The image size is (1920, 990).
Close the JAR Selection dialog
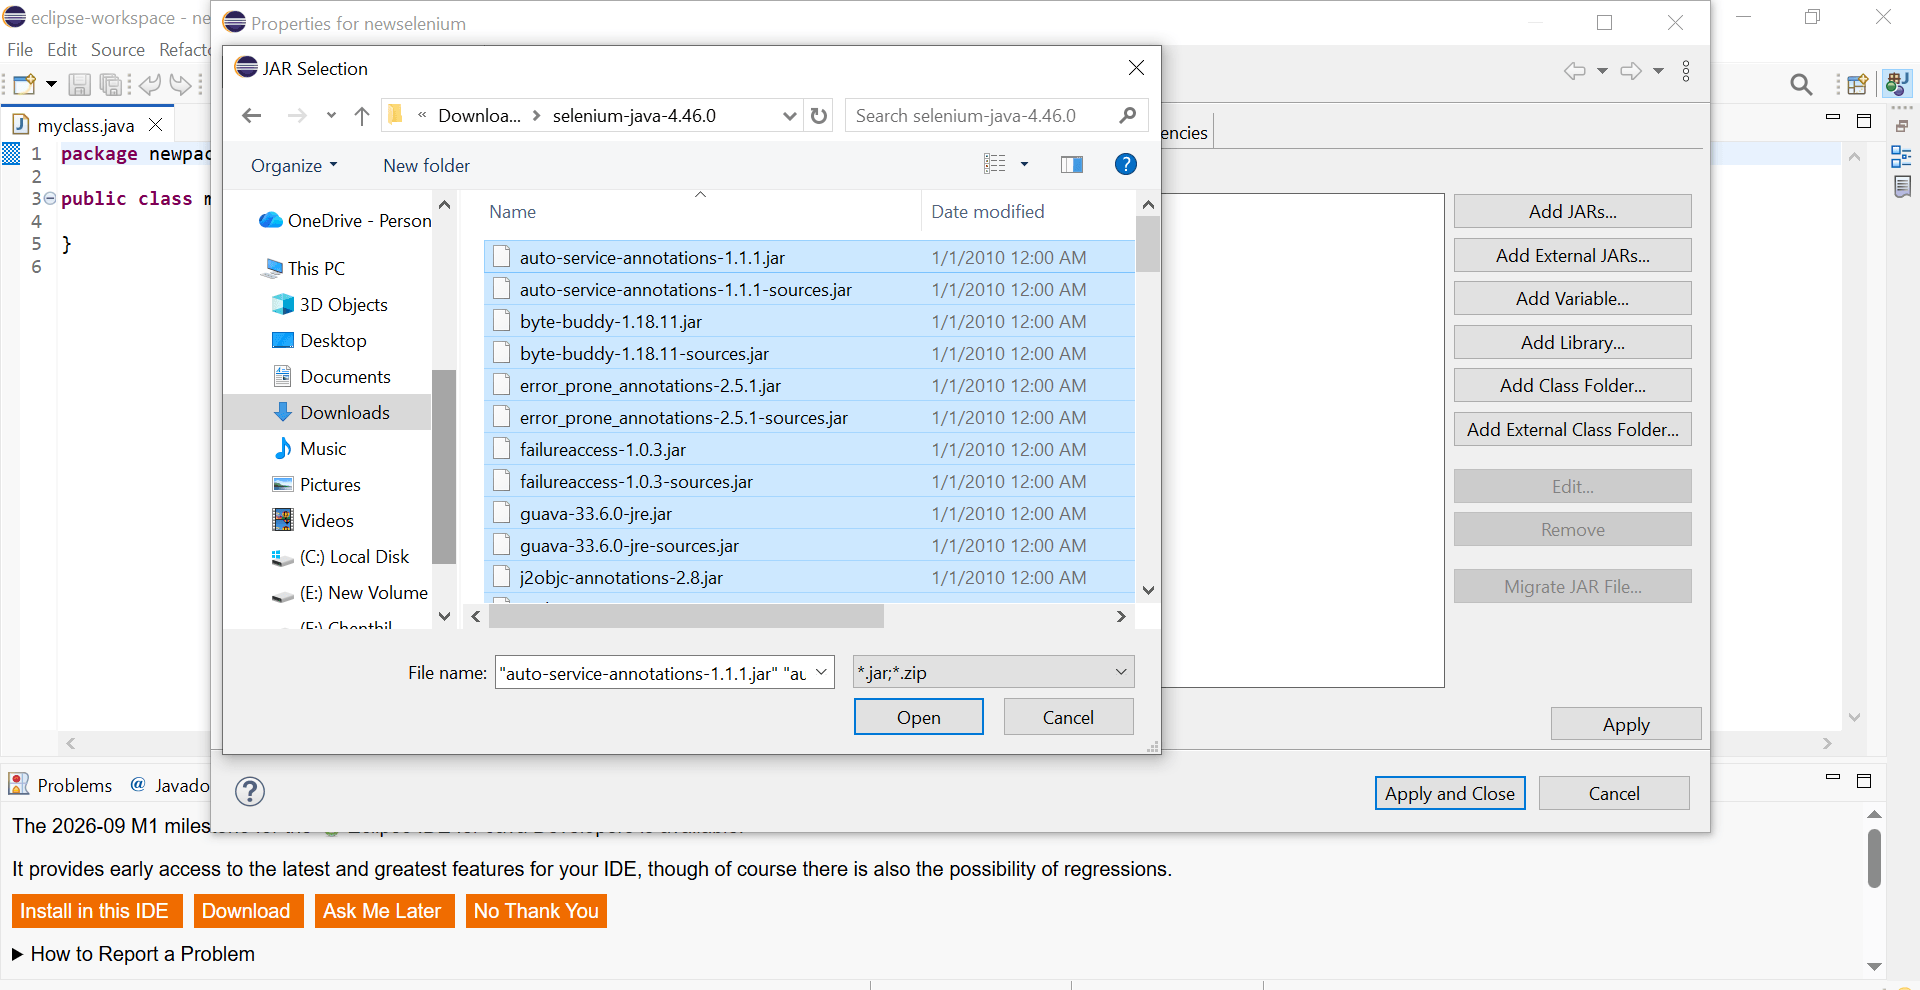1136,68
